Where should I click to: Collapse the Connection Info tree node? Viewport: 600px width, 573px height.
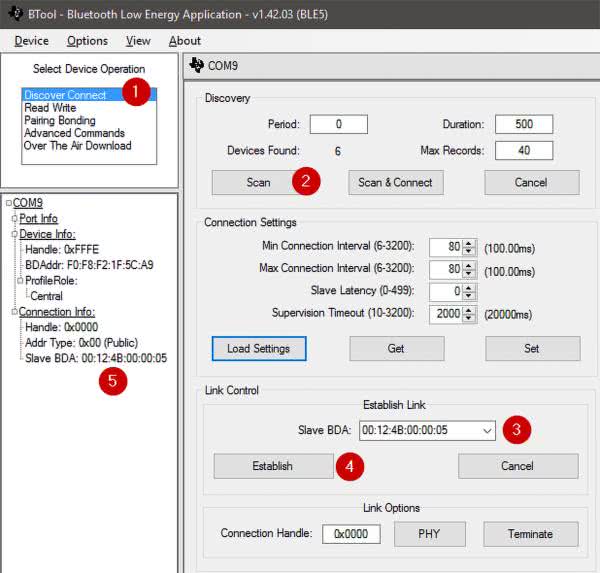(x=15, y=312)
